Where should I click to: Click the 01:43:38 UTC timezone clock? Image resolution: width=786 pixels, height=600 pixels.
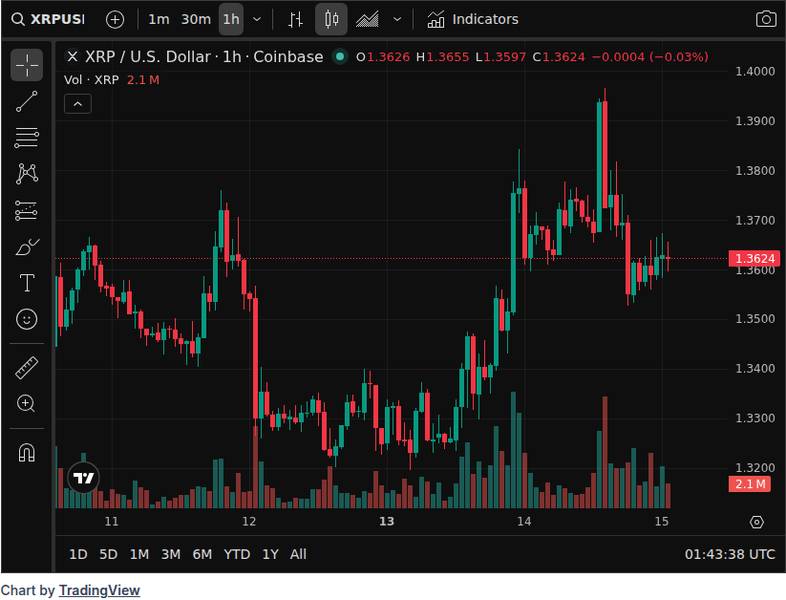point(729,554)
